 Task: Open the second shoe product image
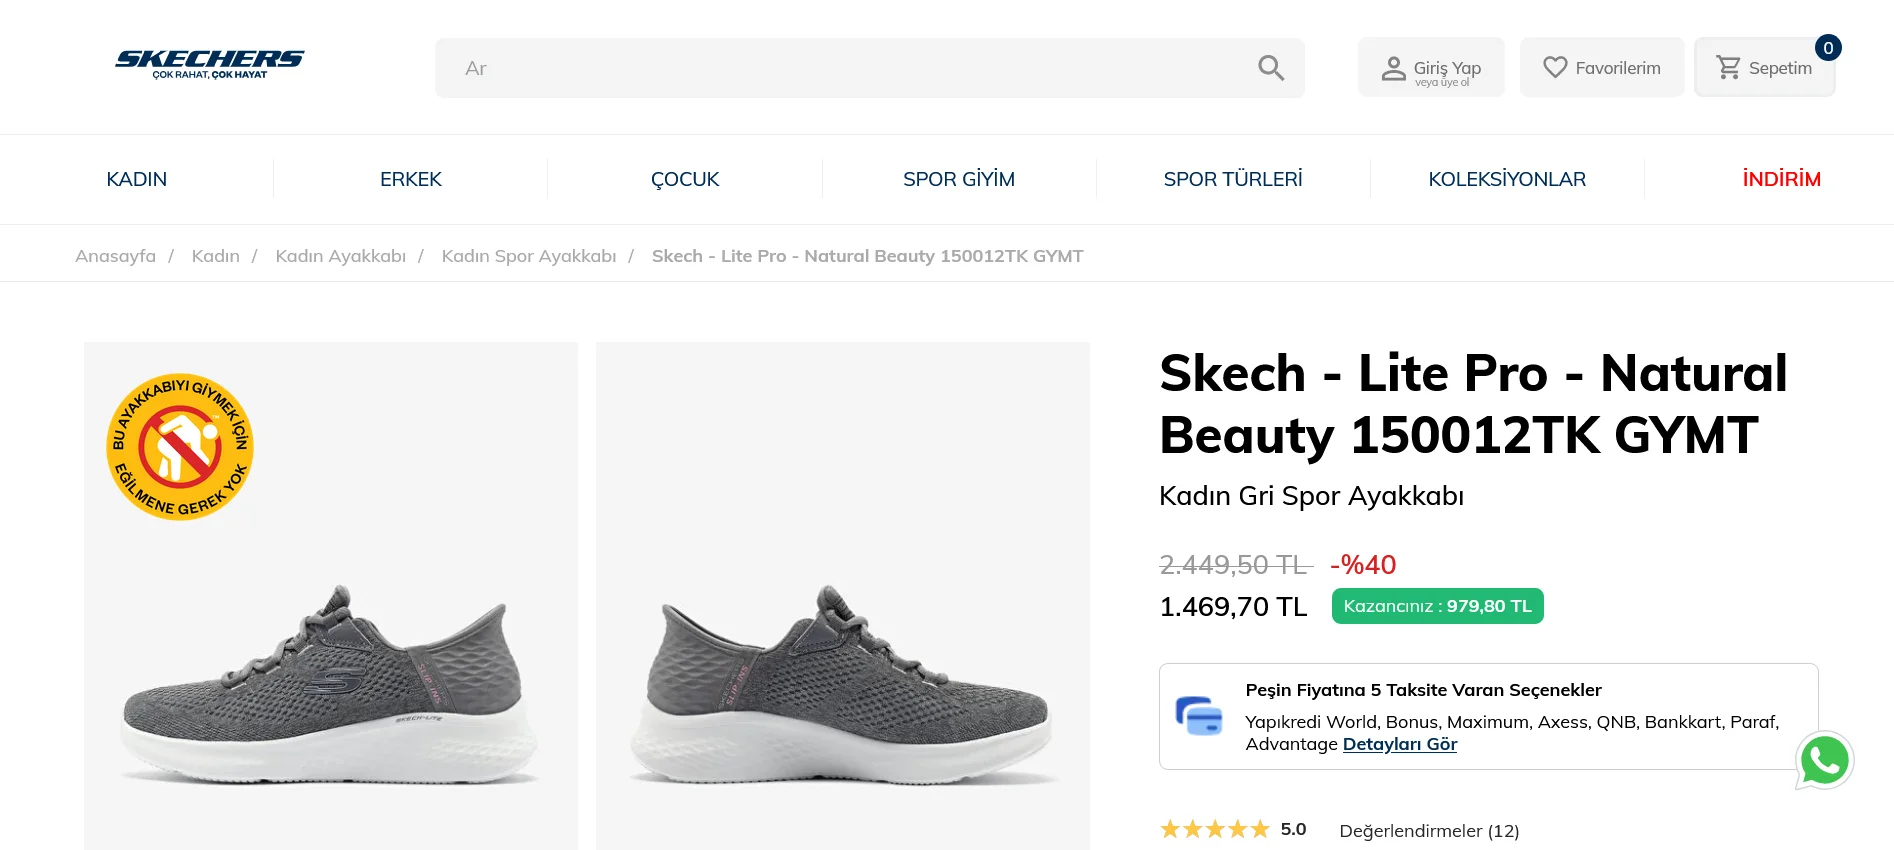(842, 600)
